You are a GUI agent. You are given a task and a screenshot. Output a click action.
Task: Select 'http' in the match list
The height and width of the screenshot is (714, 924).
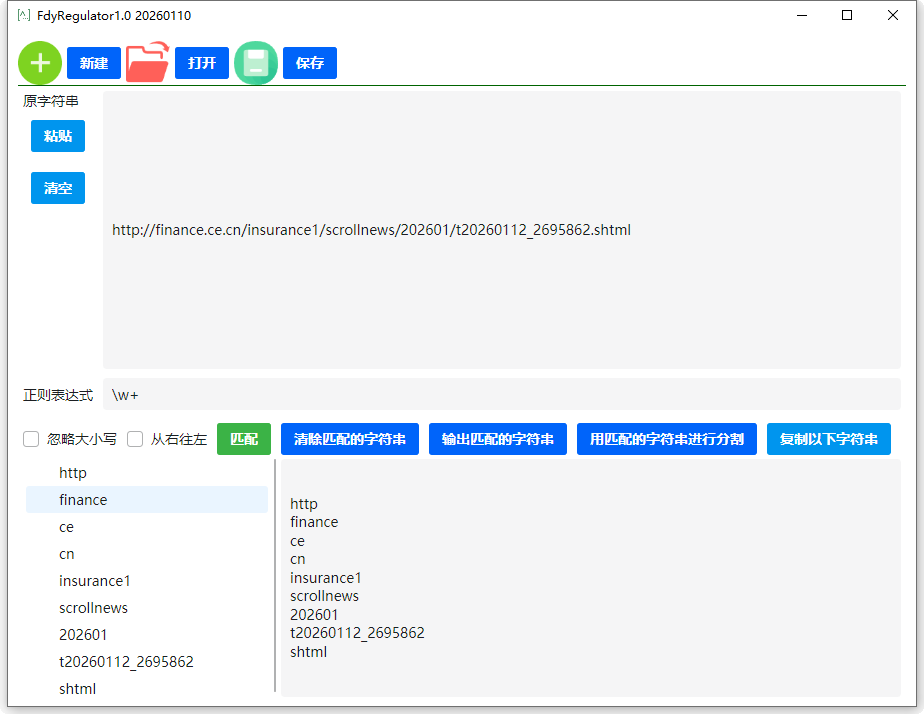click(x=147, y=472)
